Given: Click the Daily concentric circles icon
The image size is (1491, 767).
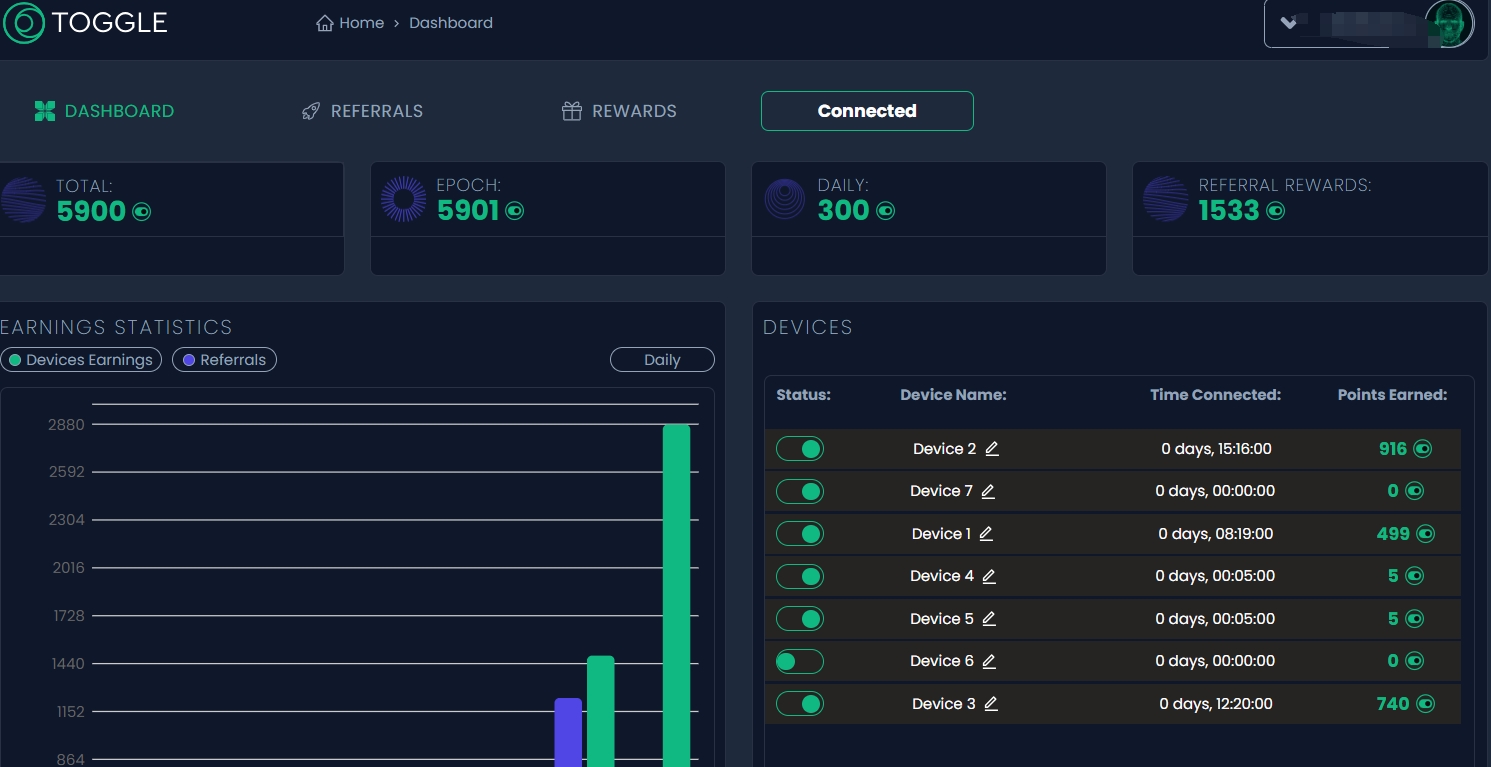Looking at the screenshot, I should pos(785,199).
